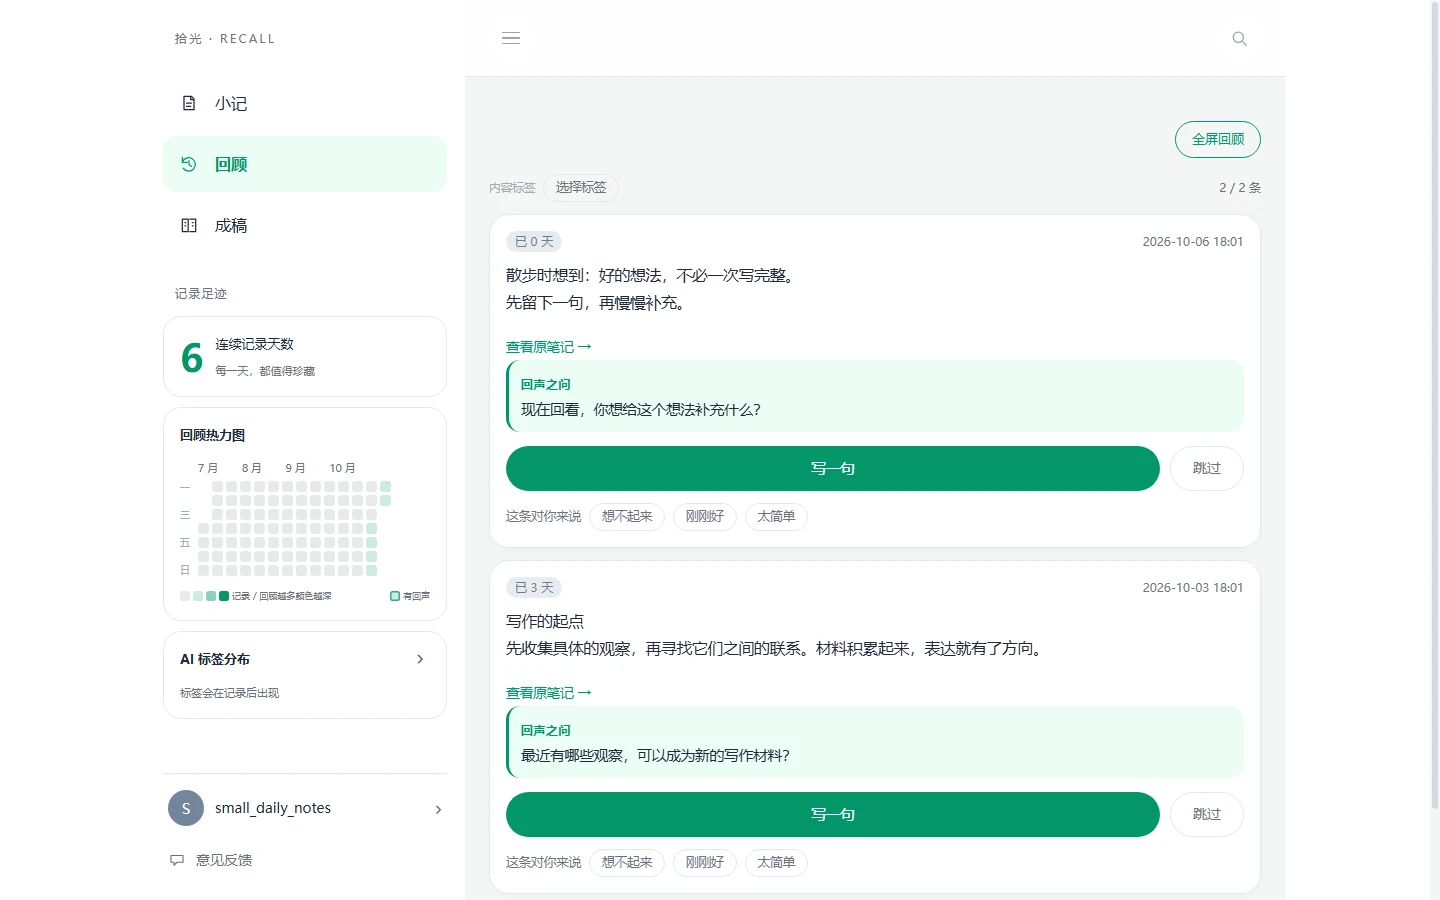Click the darkest green heatmap legend swatch

224,596
